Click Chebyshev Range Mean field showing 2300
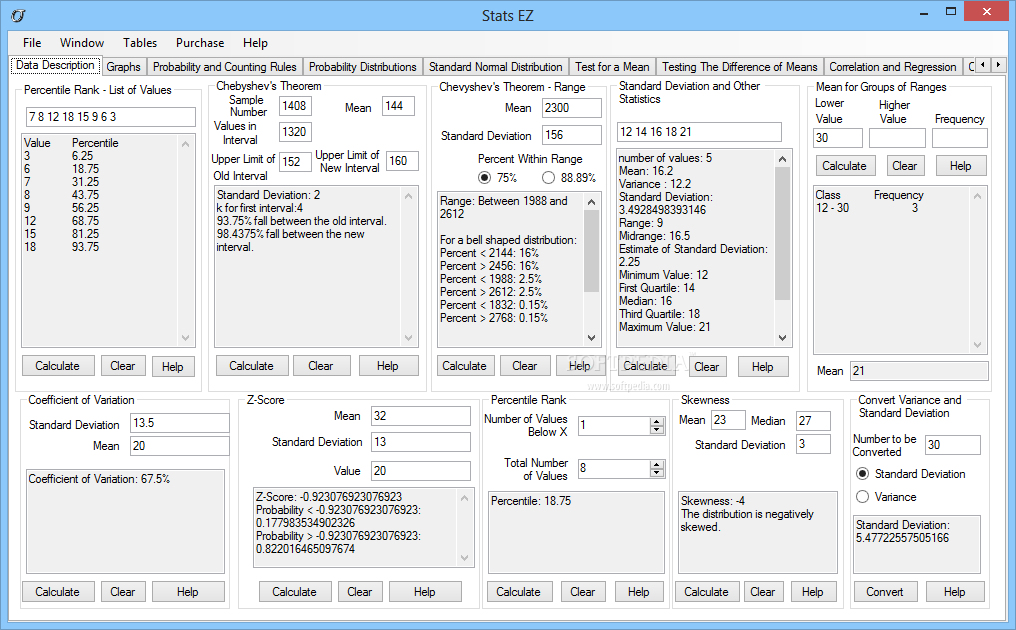 pyautogui.click(x=572, y=108)
